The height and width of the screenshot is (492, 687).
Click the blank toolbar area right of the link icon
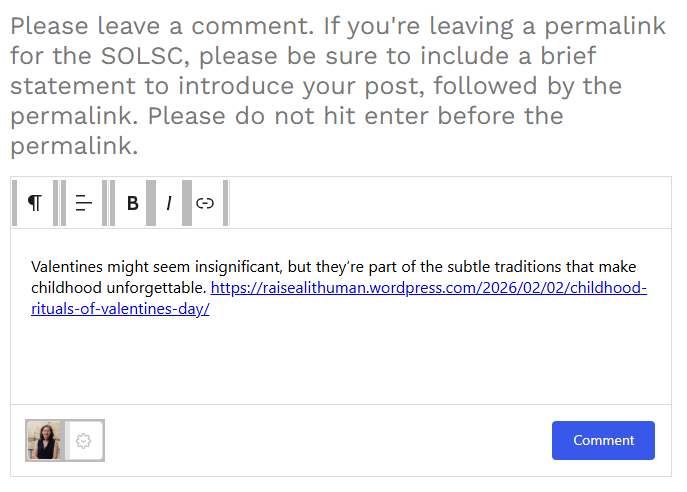point(450,203)
